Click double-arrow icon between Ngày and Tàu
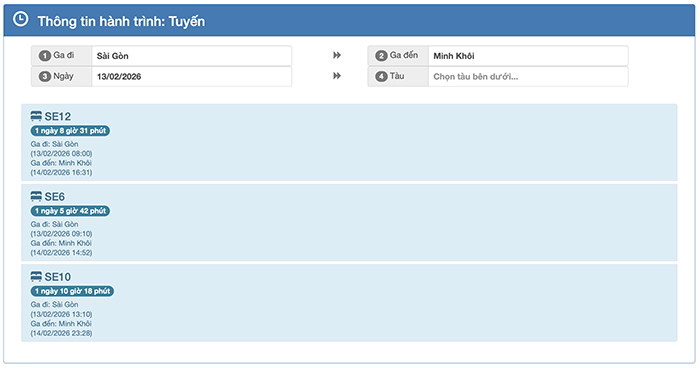This screenshot has height=368, width=700. tap(337, 76)
